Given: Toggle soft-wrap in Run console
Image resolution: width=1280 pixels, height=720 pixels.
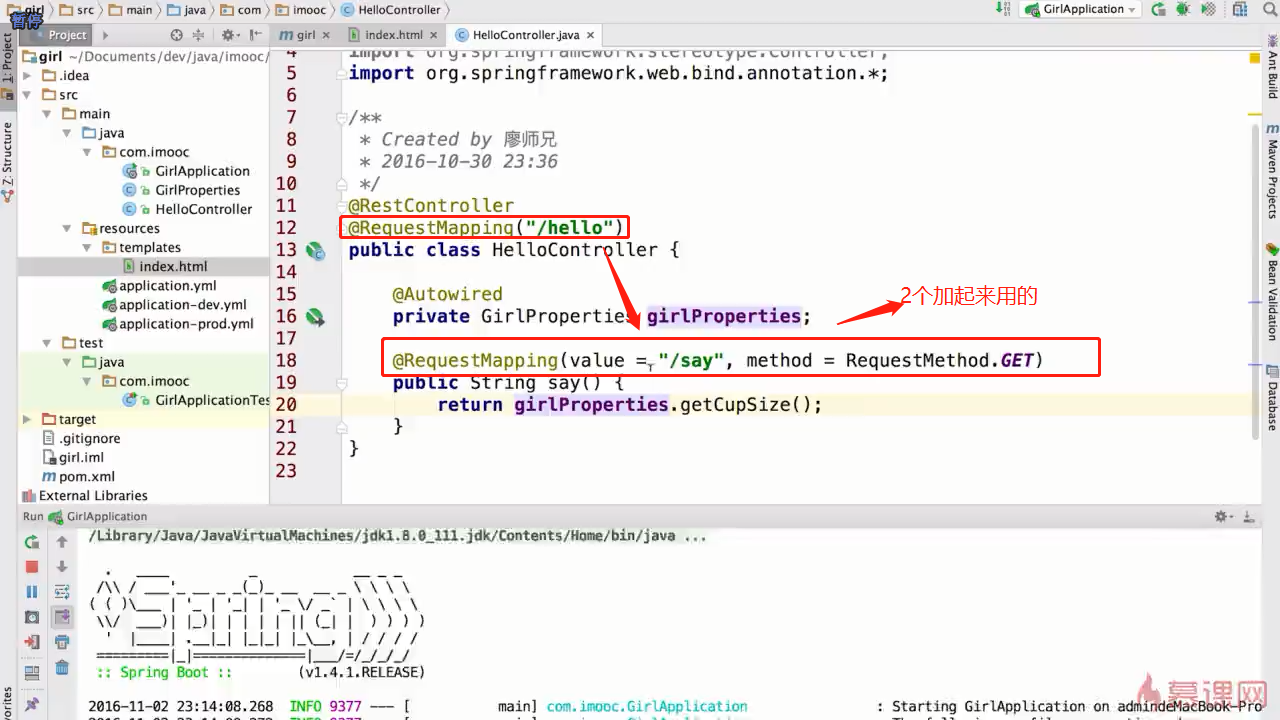Looking at the screenshot, I should pyautogui.click(x=62, y=592).
